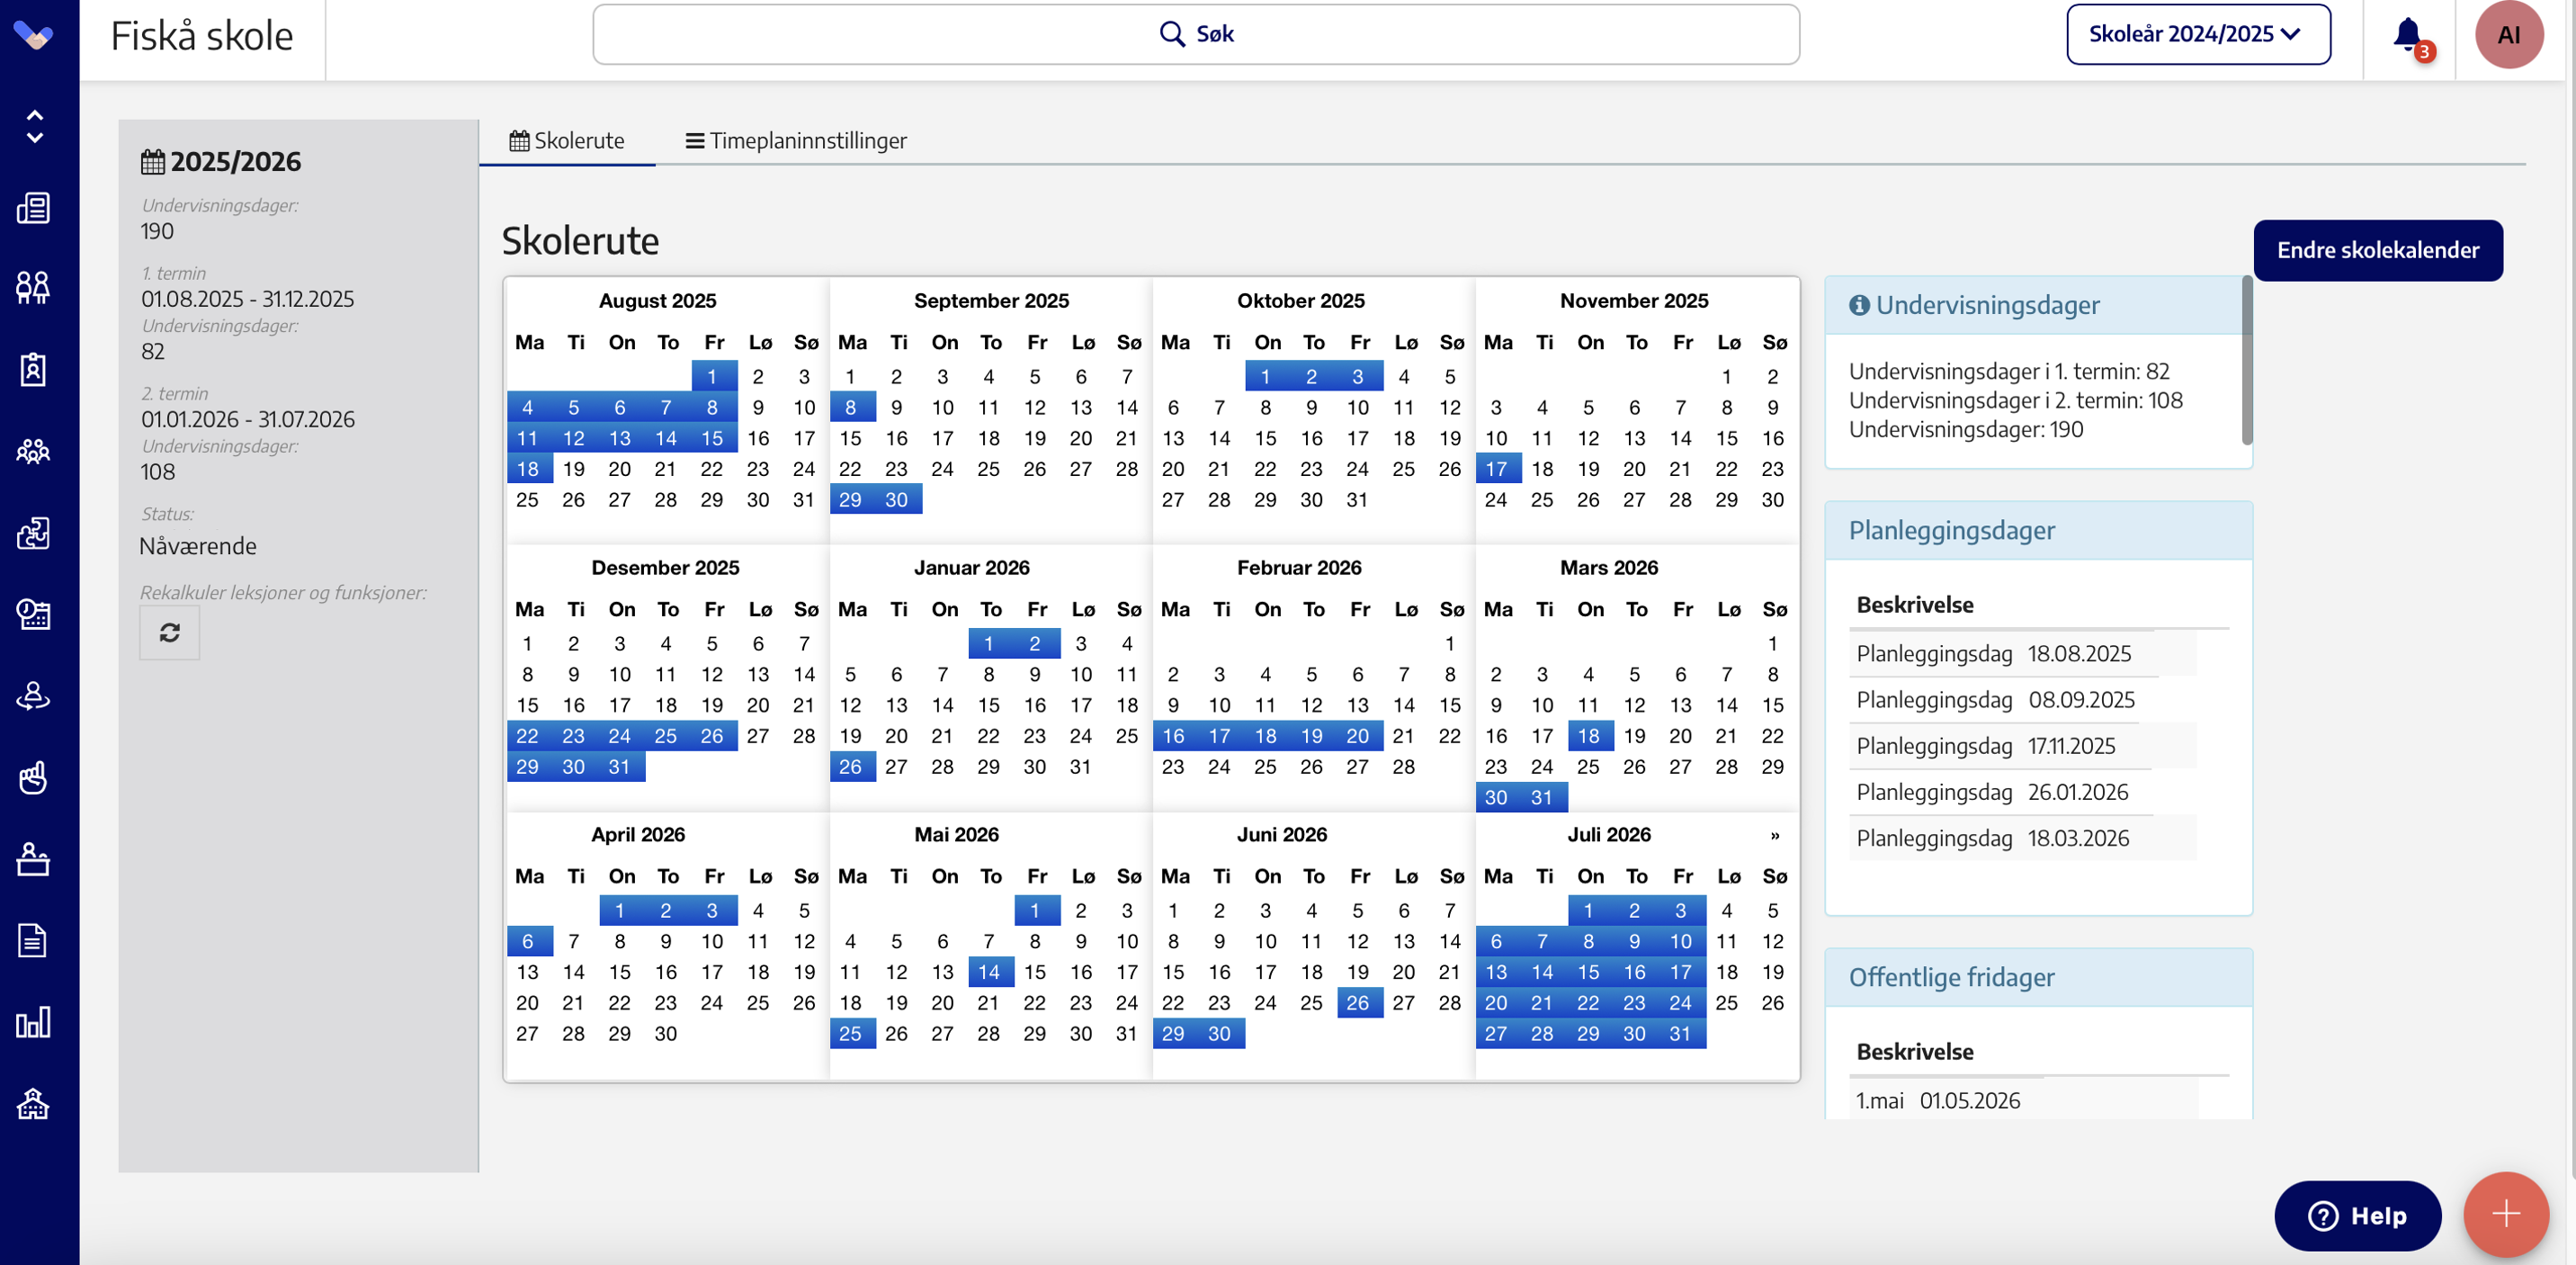
Task: Select 8 September 2025 planning day
Action: point(851,407)
